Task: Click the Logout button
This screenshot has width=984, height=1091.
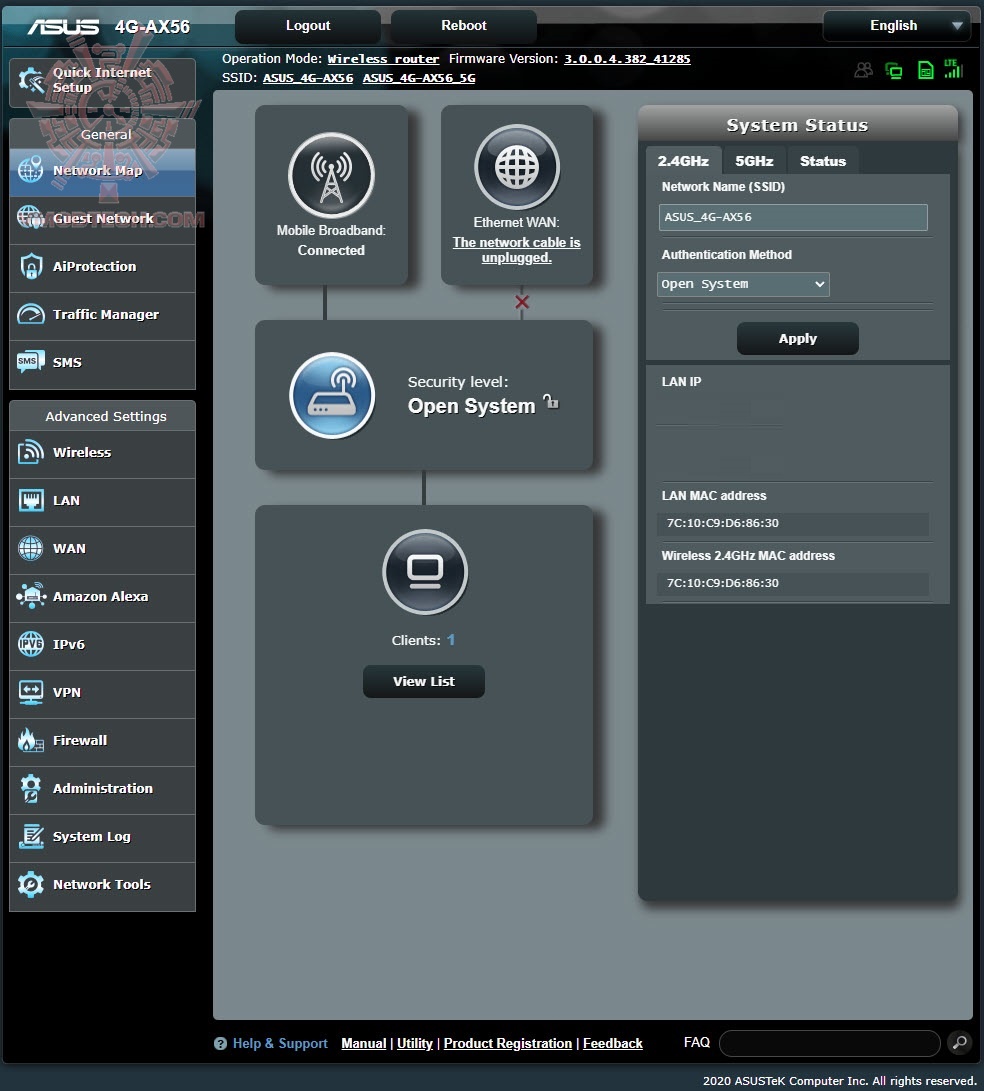Action: click(308, 26)
